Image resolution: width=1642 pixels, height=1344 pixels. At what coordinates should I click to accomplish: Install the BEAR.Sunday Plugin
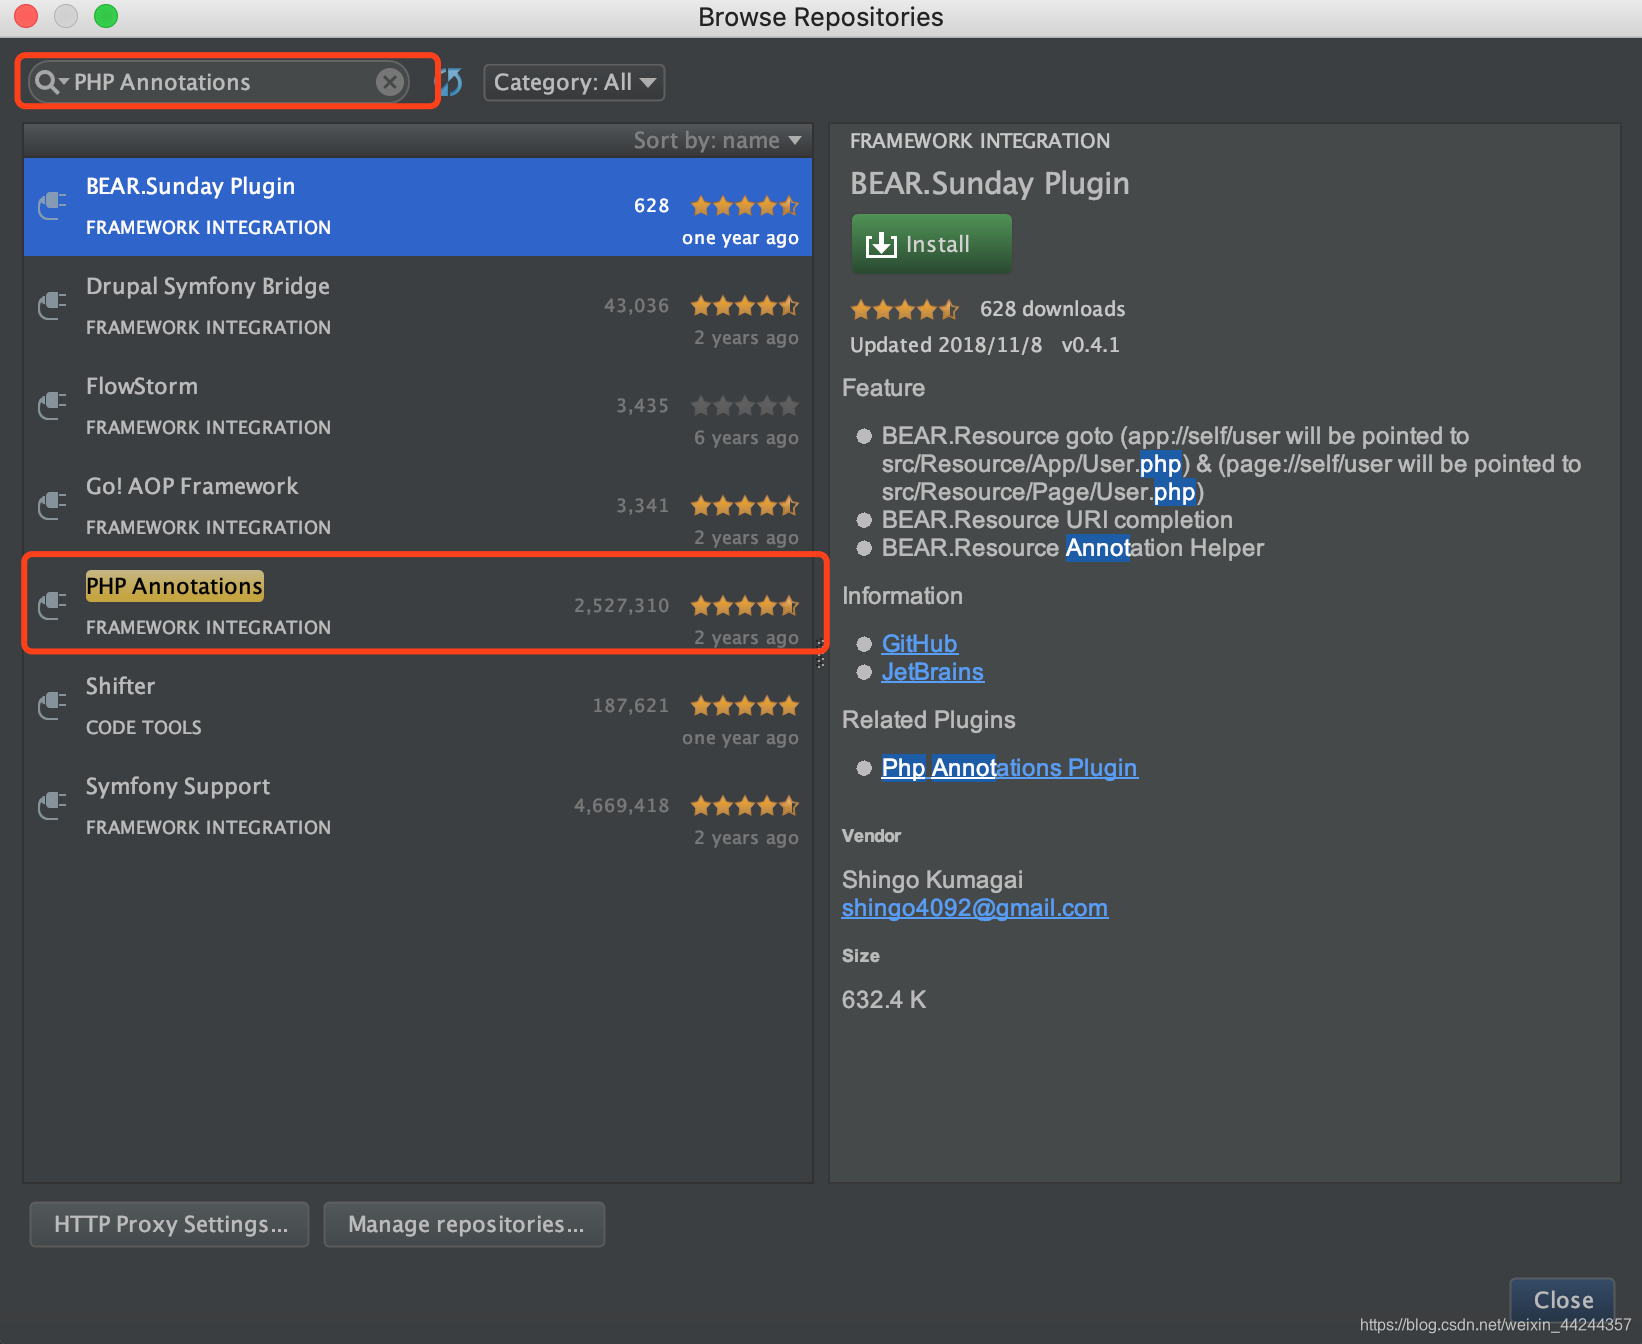[x=931, y=244]
